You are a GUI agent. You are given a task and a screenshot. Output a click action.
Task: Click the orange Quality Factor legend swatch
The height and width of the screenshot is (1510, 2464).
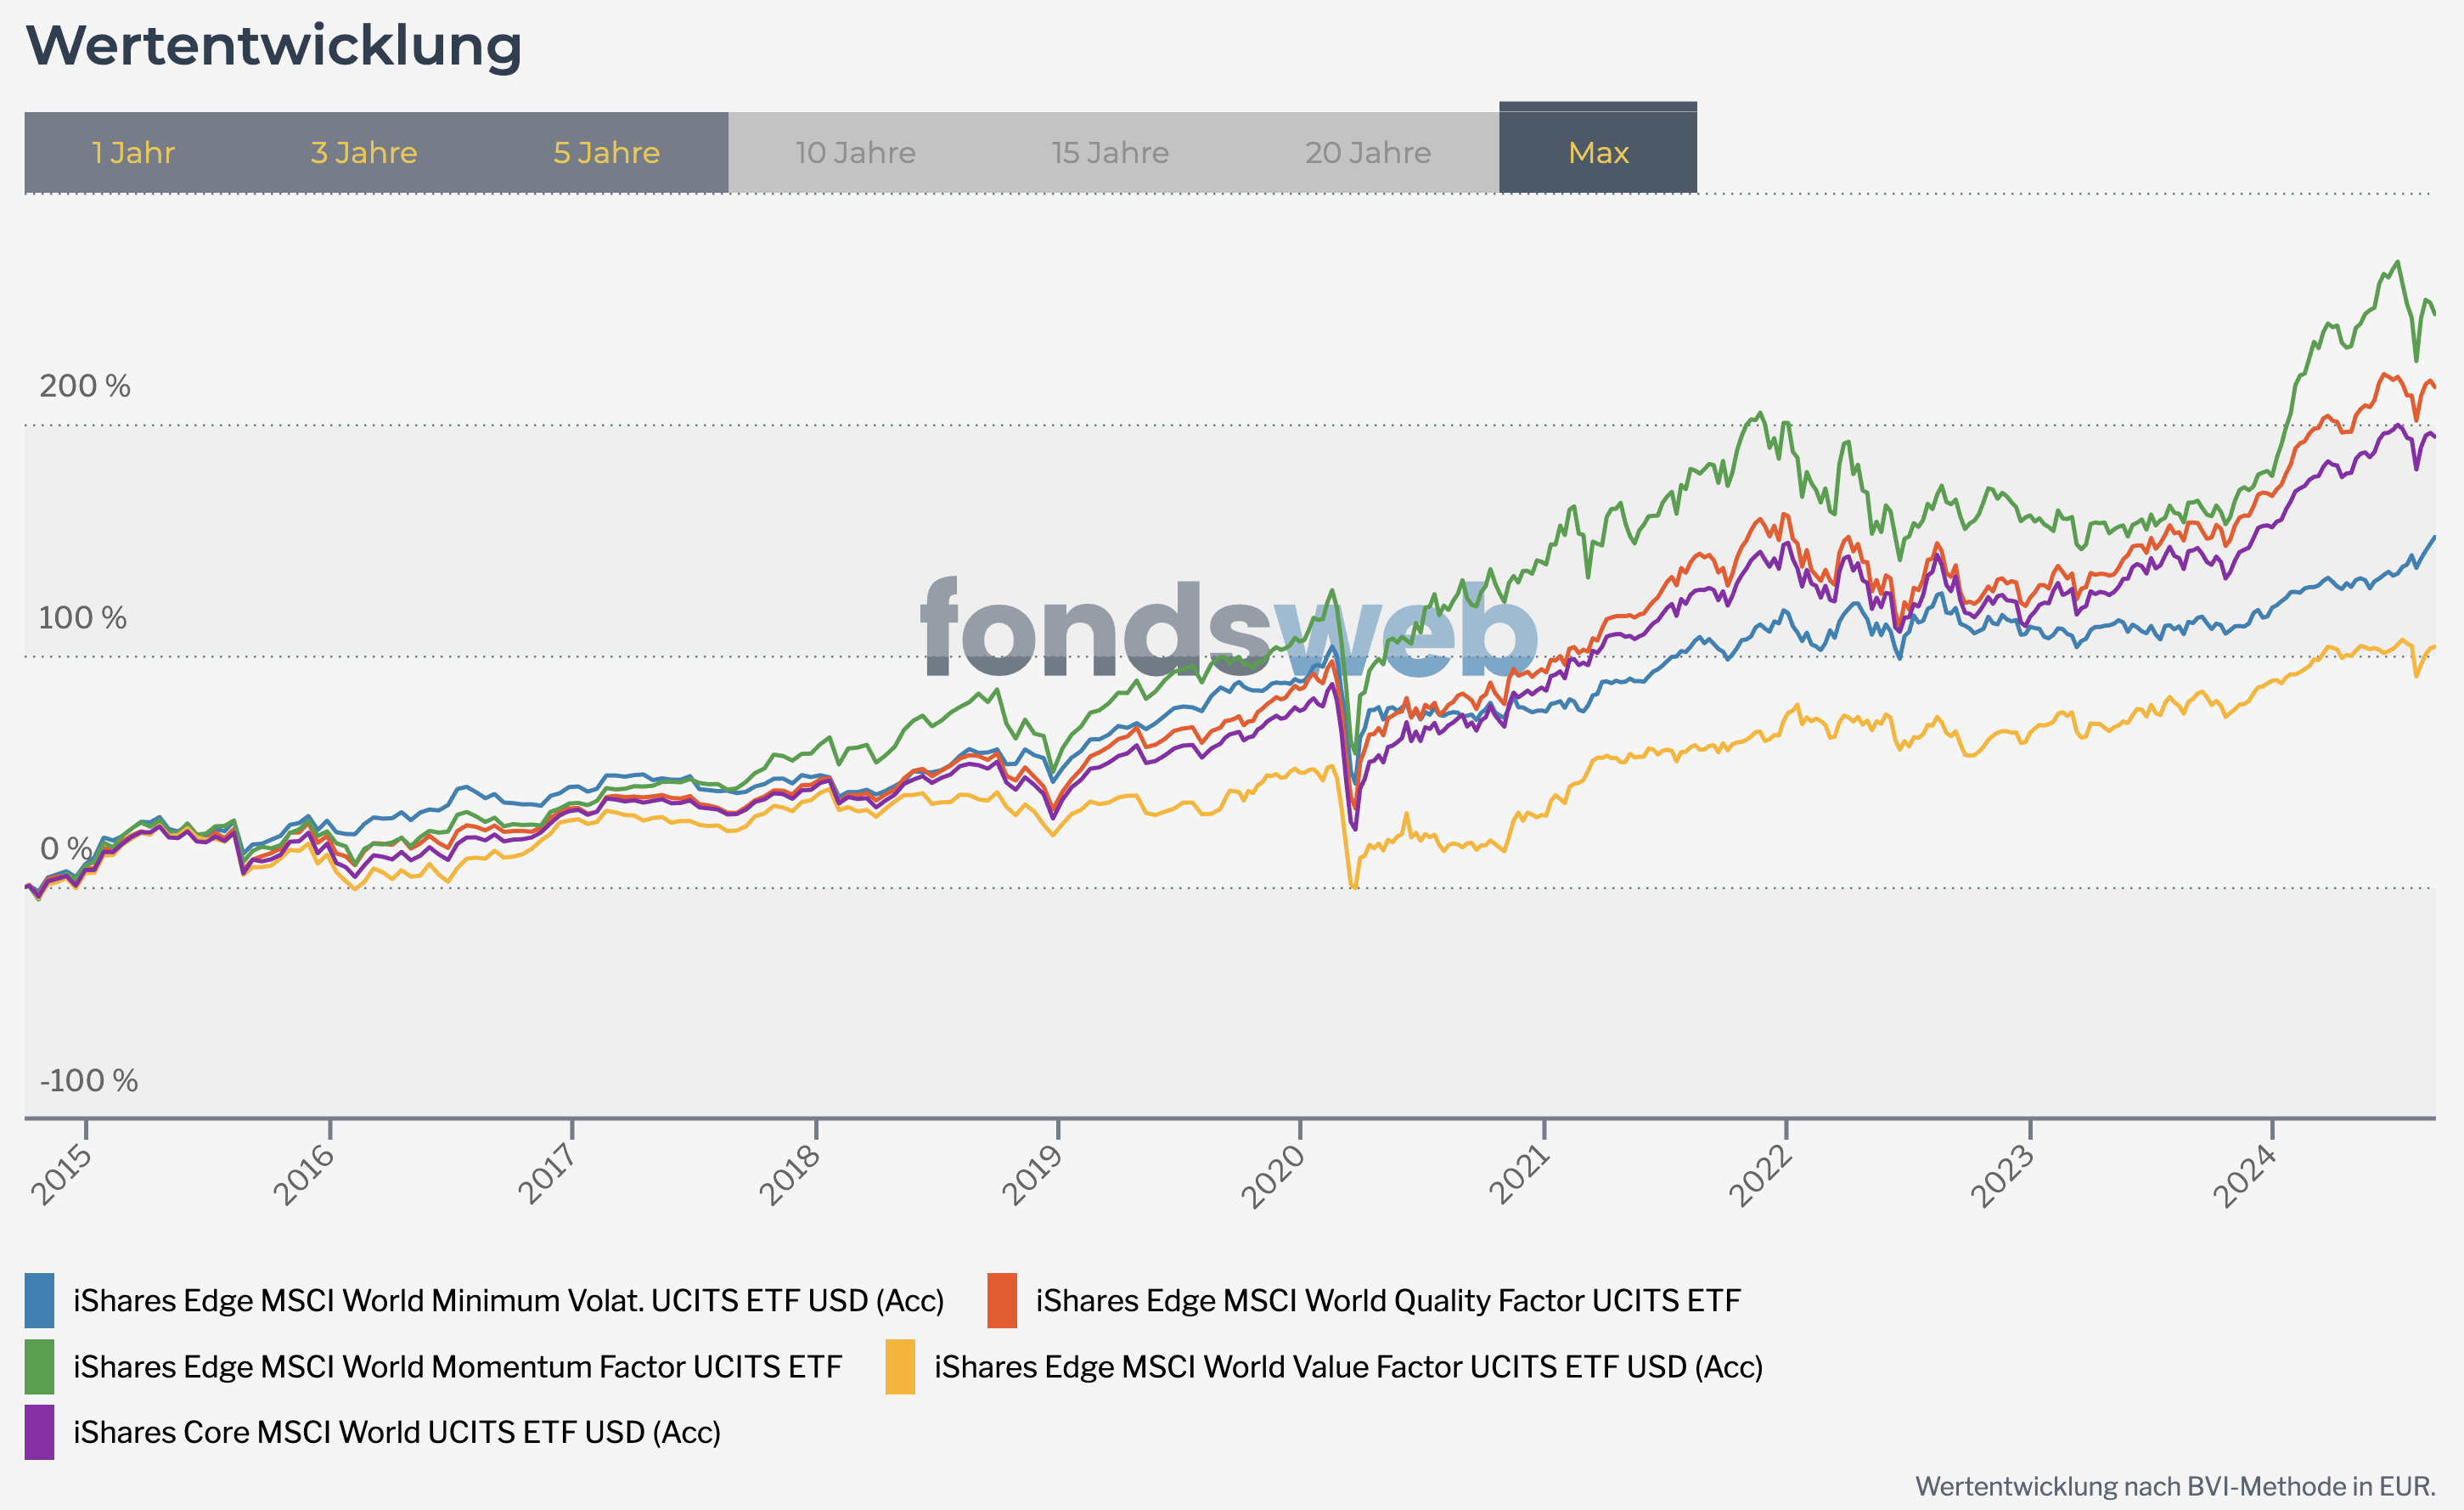point(1002,1300)
